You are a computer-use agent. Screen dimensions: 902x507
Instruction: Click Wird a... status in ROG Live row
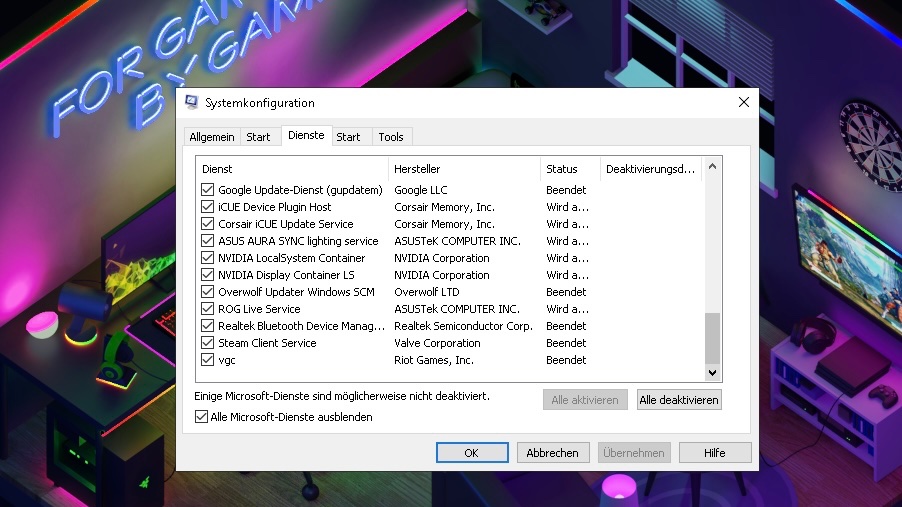[x=567, y=309]
